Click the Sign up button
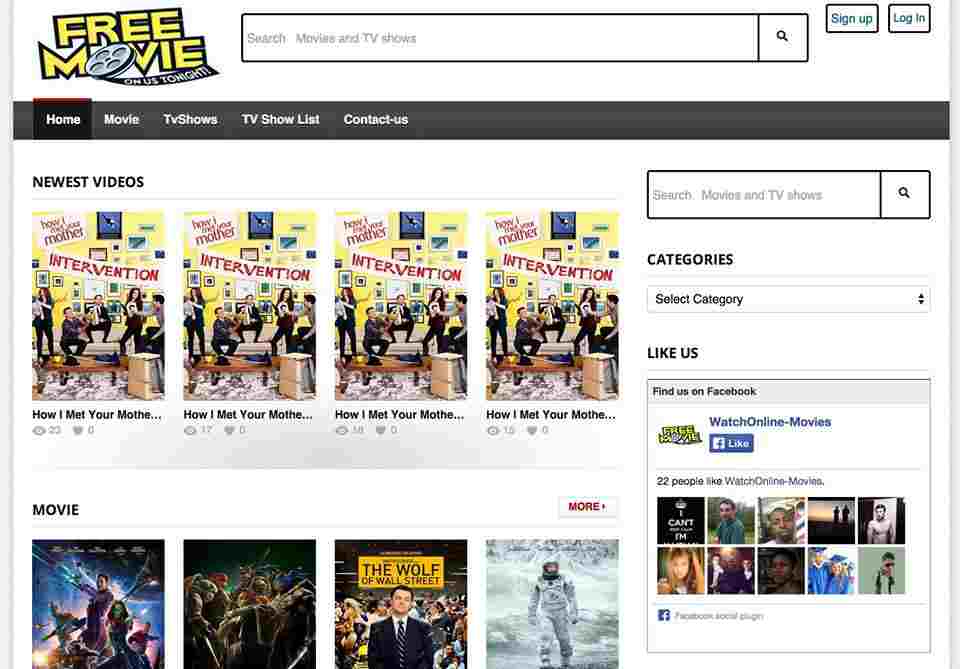The image size is (960, 669). [852, 18]
